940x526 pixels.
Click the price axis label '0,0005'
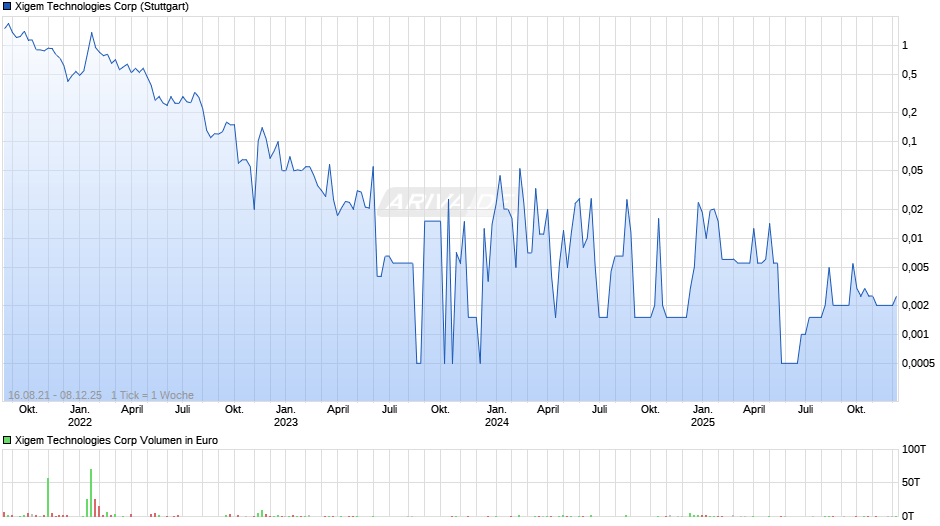[x=918, y=363]
